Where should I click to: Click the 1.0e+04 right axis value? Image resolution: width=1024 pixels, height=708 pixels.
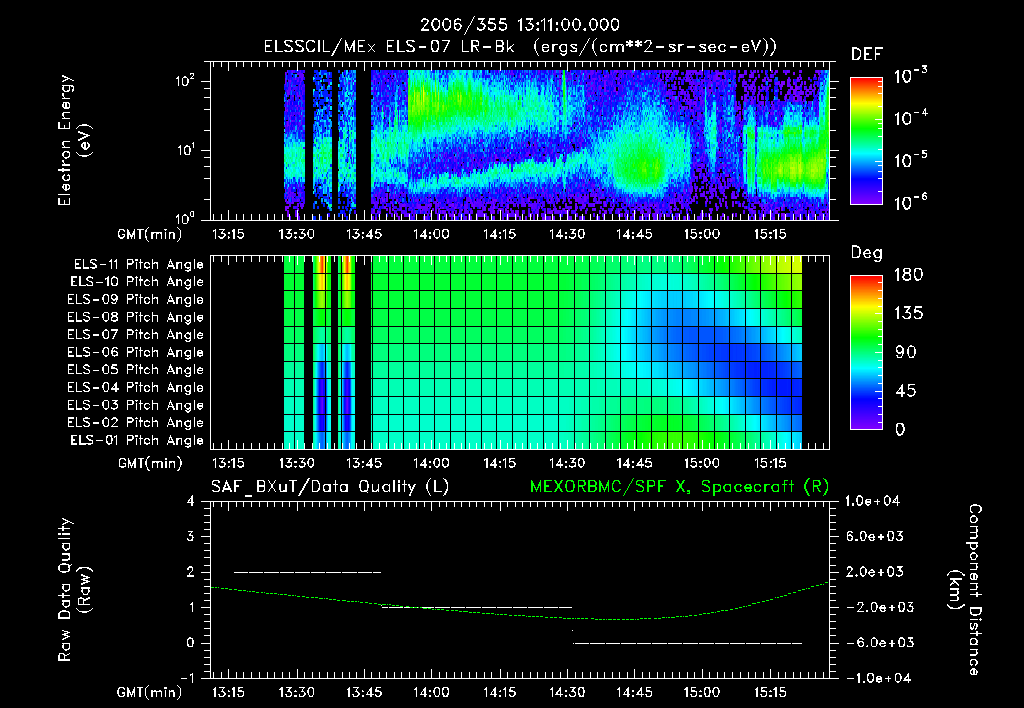[x=872, y=501]
